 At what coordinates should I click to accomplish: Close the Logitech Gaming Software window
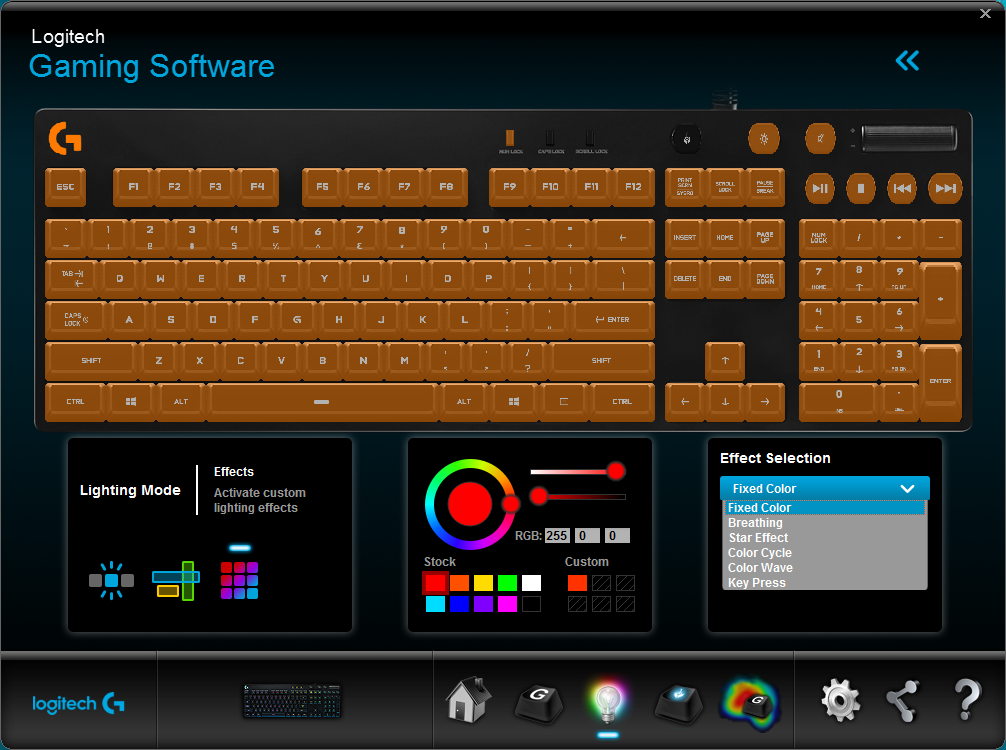985,13
